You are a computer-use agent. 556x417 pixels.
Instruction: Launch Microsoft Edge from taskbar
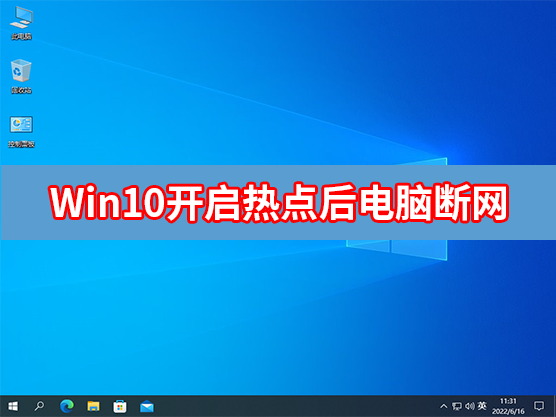pos(67,406)
